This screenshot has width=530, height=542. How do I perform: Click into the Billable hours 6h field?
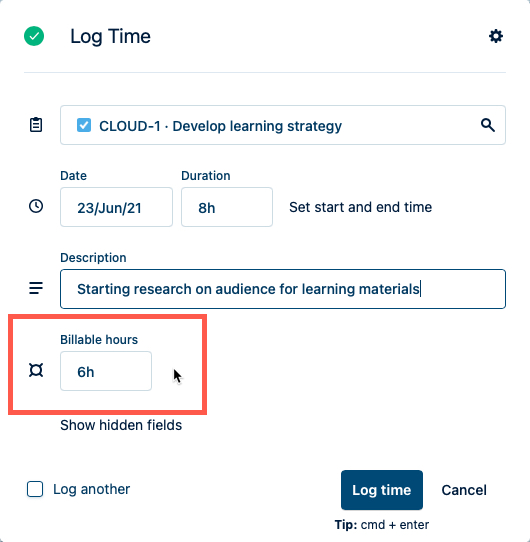(106, 371)
